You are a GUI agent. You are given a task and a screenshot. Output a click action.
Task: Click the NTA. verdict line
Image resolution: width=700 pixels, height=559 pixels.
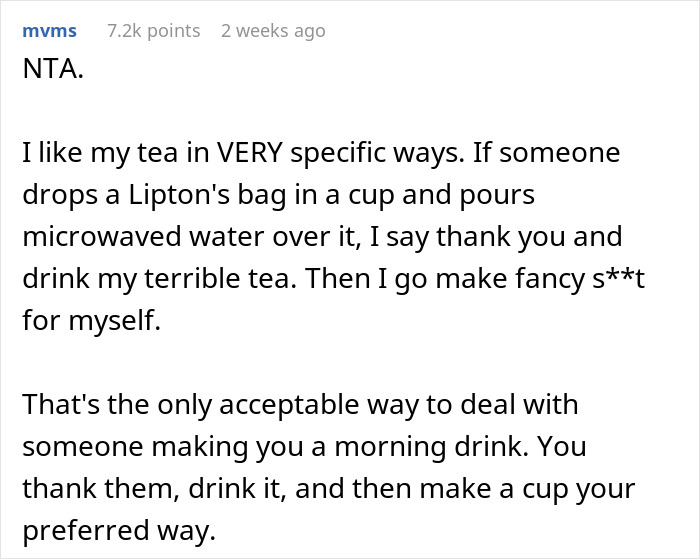pos(50,72)
